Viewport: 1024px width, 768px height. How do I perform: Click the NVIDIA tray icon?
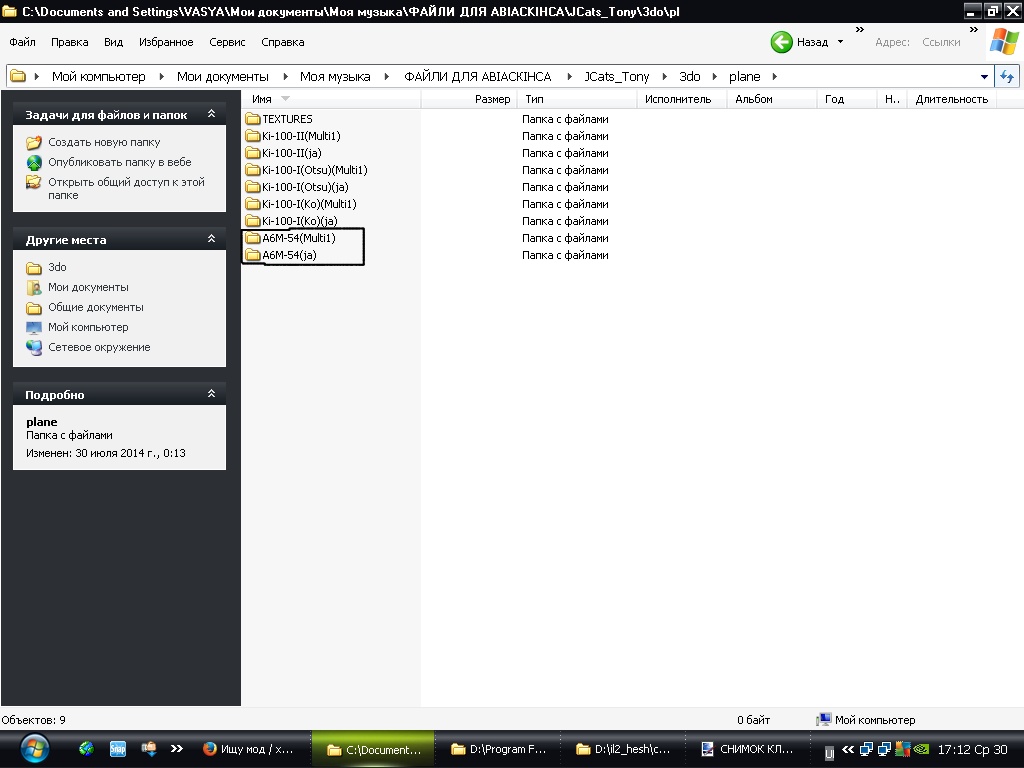pyautogui.click(x=921, y=749)
